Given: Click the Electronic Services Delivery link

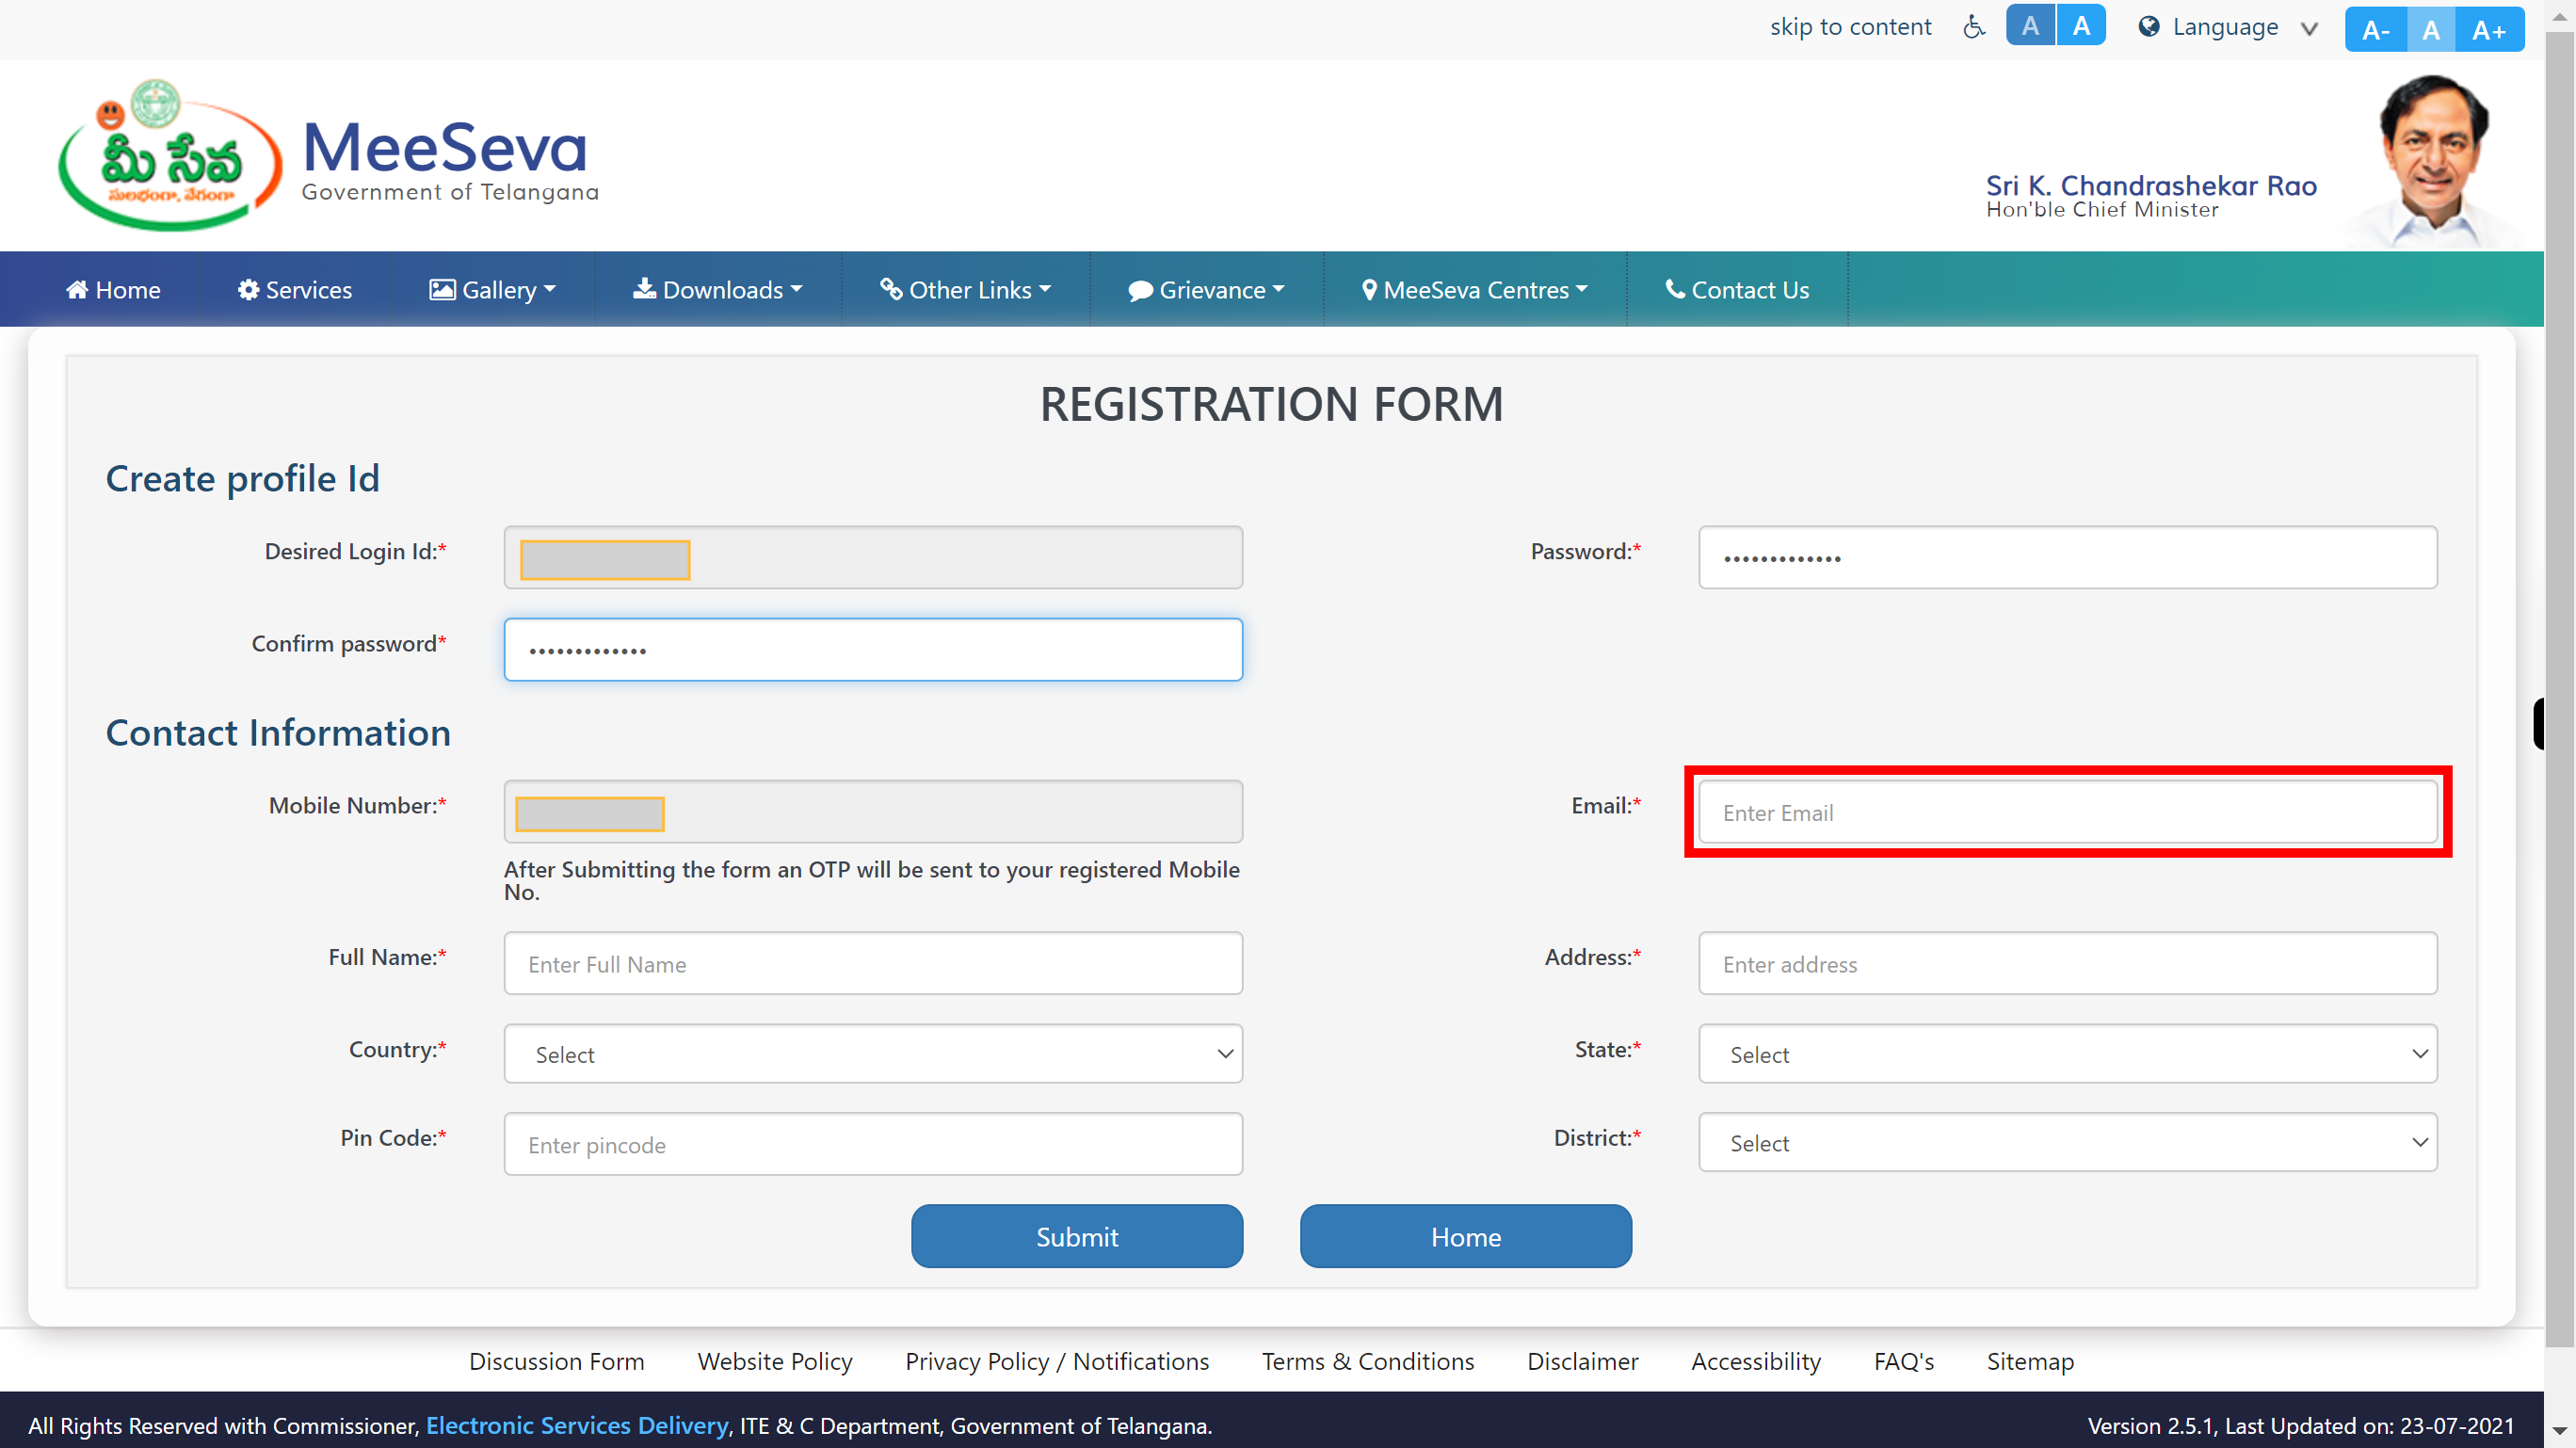Looking at the screenshot, I should point(577,1426).
